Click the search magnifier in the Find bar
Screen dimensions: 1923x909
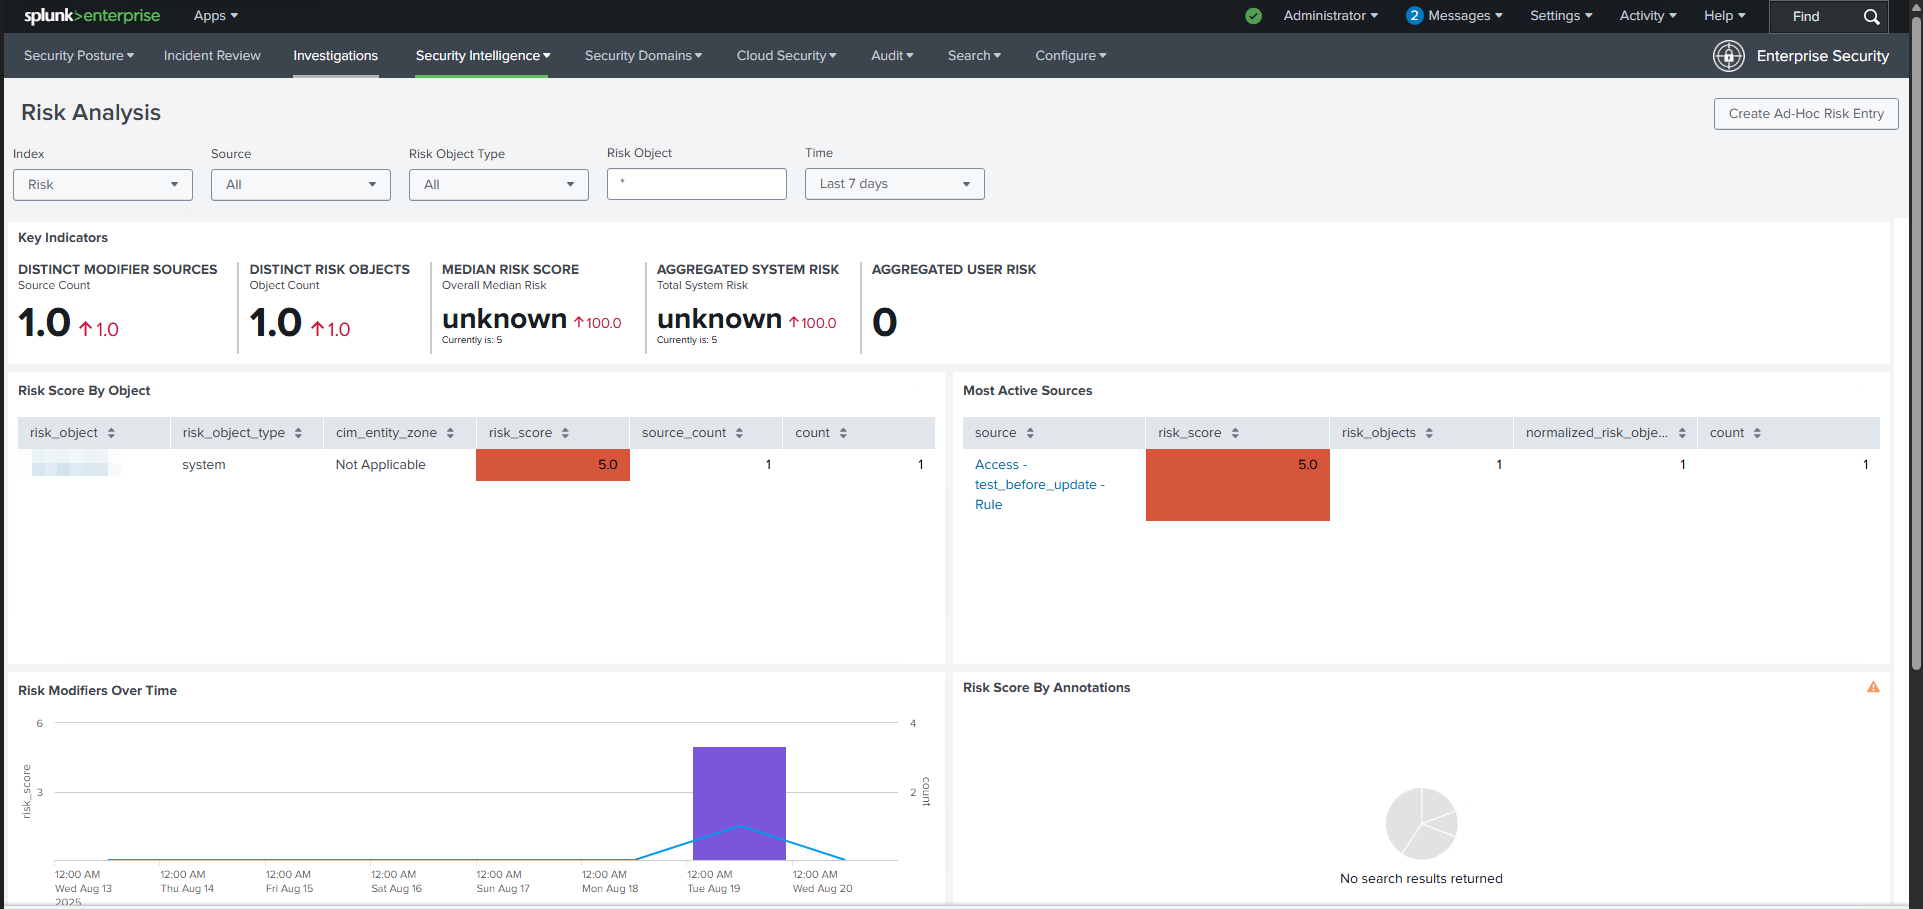[1872, 16]
